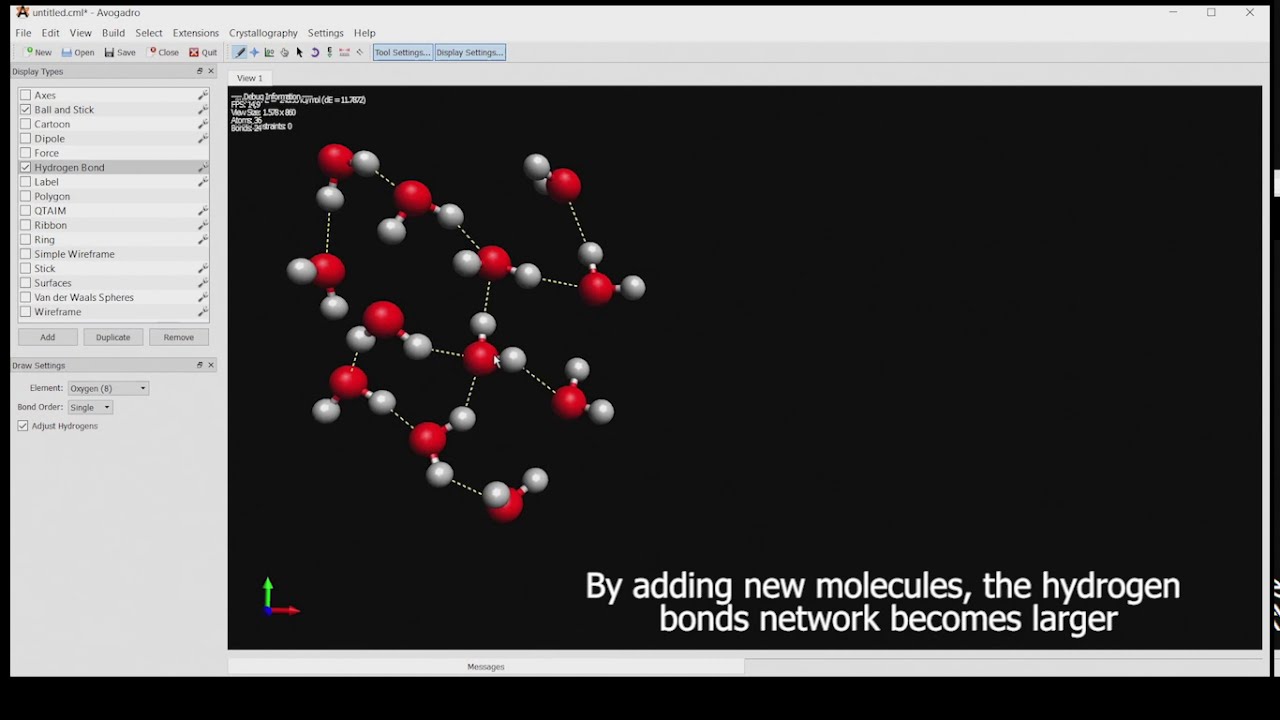Open settings wrench for Label display
This screenshot has height=720, width=1280.
203,182
